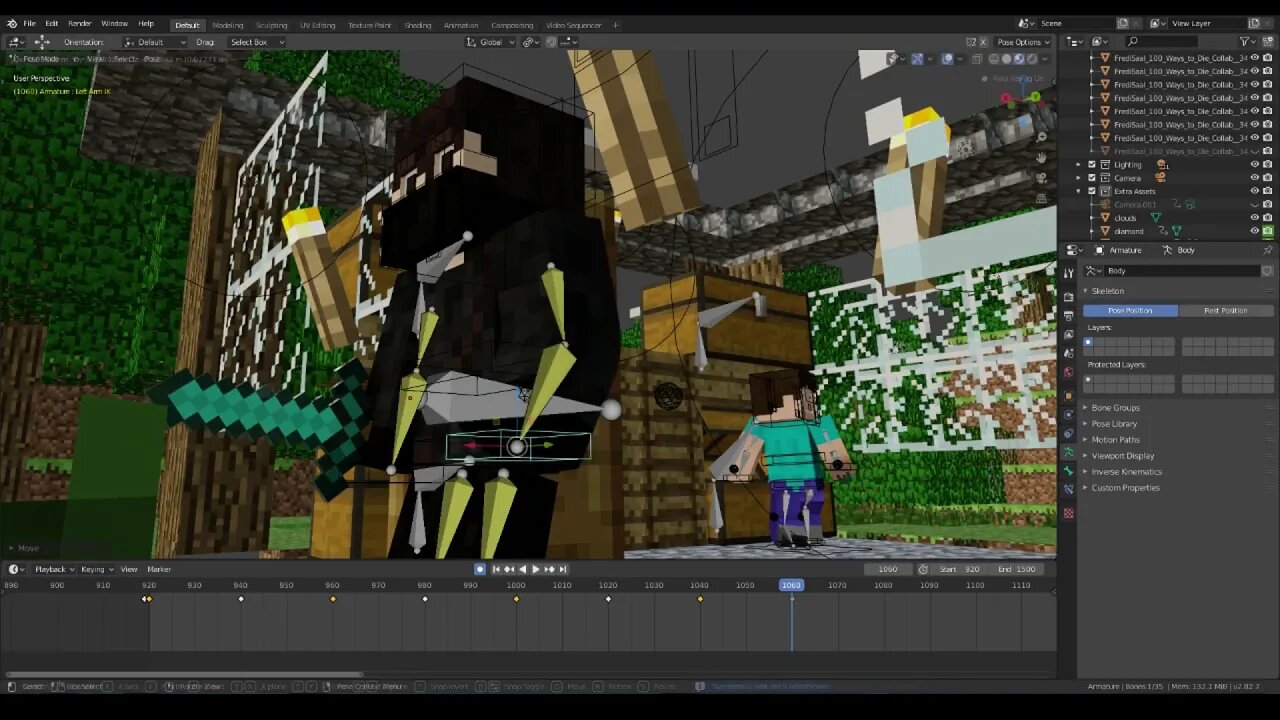Image resolution: width=1280 pixels, height=720 pixels.
Task: Open the File menu
Action: [x=29, y=24]
